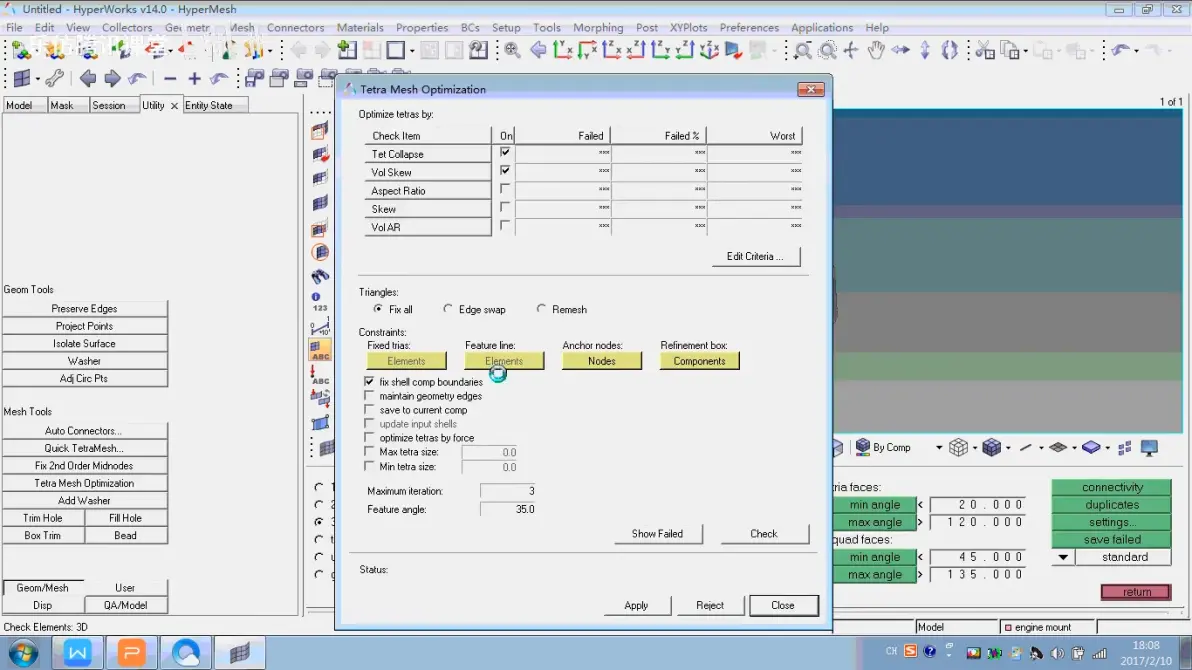
Task: Expand the grid view icon dropdown arrow
Action: (x=37, y=78)
